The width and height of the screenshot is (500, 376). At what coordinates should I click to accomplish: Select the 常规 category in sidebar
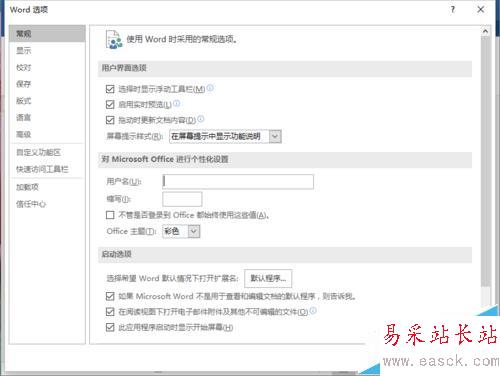(x=47, y=34)
